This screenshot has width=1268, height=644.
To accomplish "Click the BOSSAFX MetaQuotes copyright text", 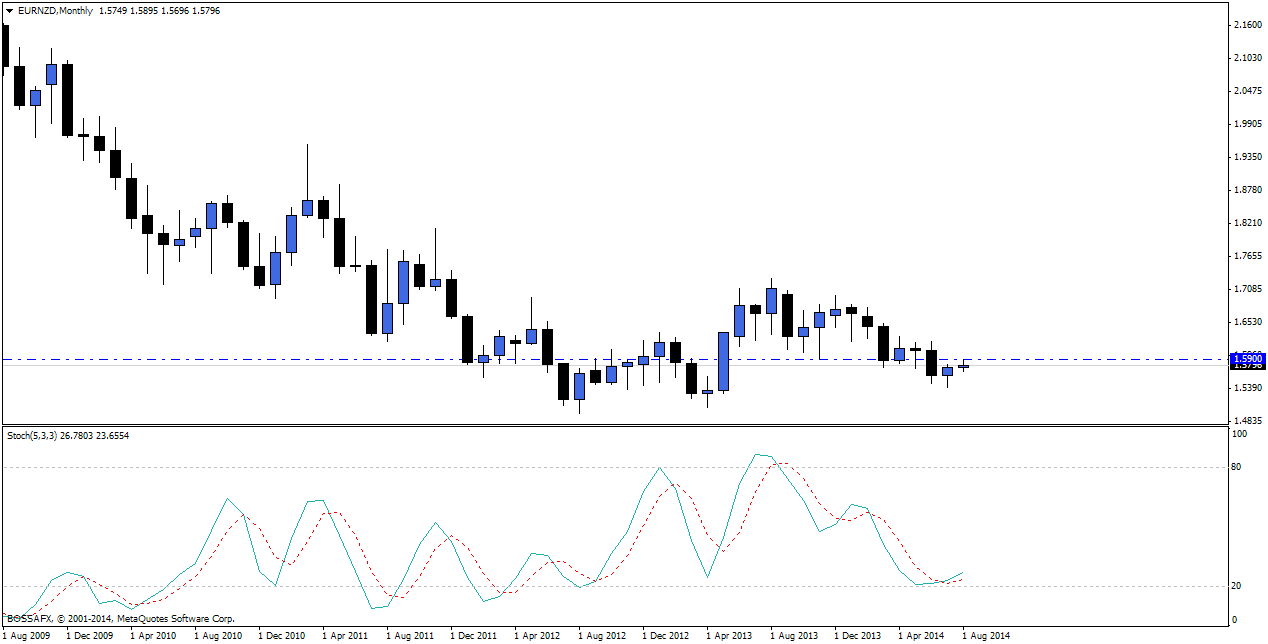I will point(120,619).
